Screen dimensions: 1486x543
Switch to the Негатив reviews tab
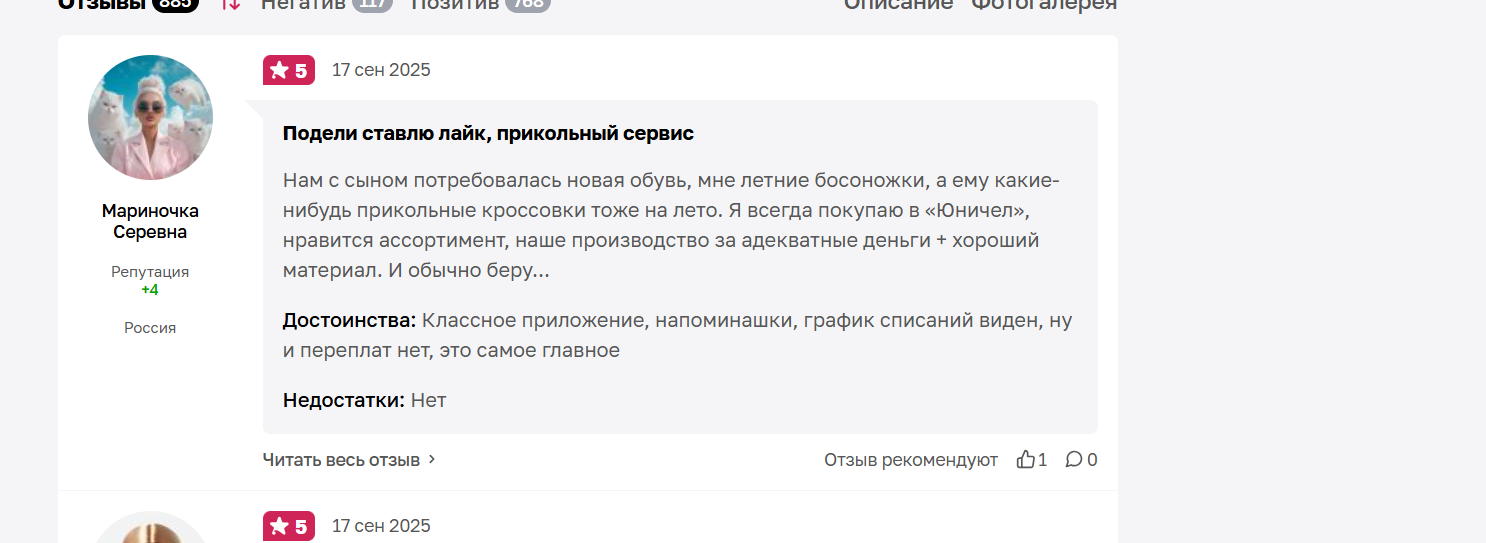point(303,4)
